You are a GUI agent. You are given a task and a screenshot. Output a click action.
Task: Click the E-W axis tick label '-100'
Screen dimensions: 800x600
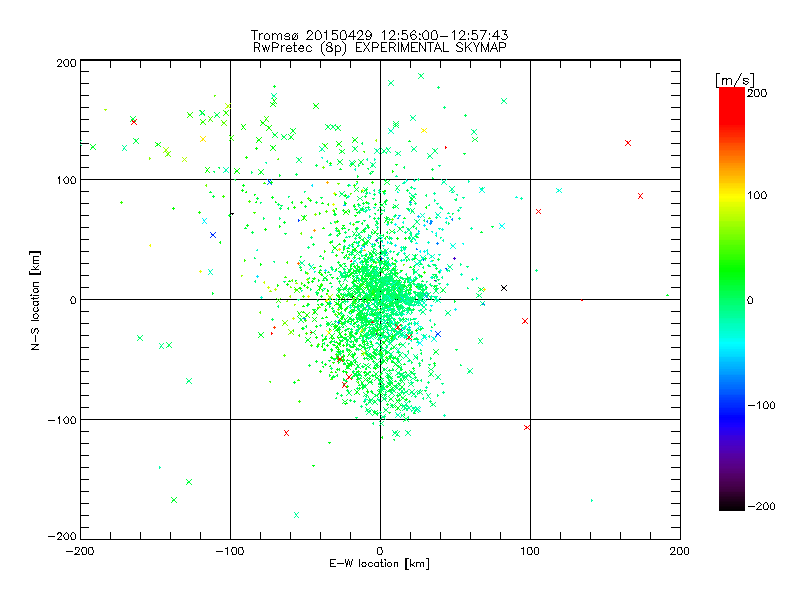point(230,551)
